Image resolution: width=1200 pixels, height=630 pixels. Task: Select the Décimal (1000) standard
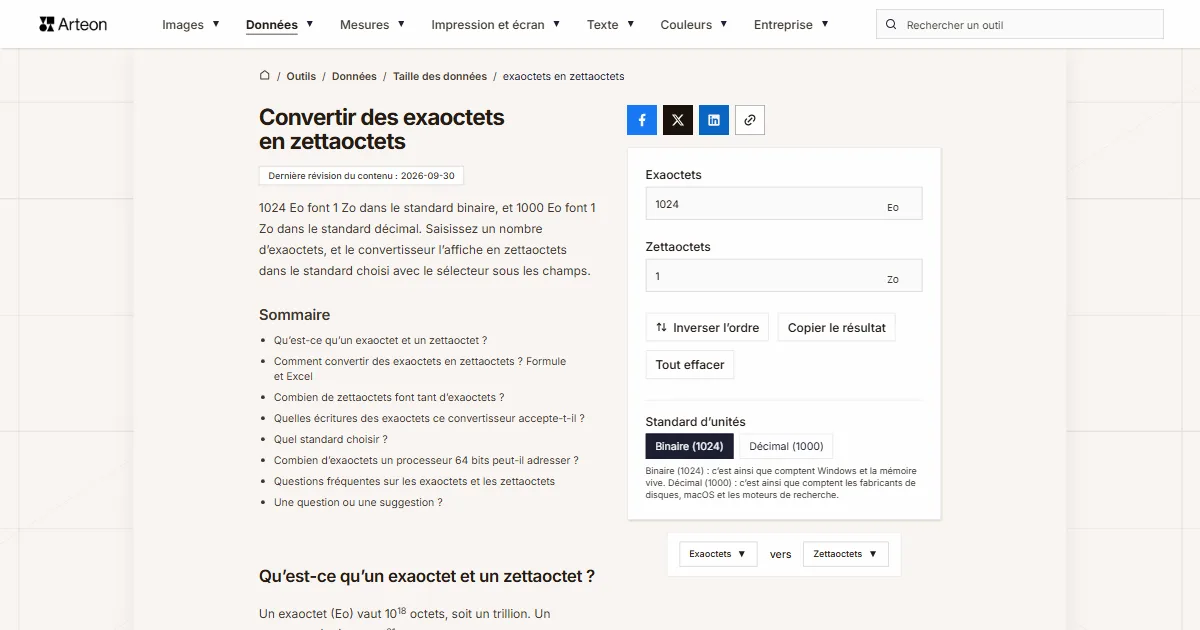point(786,446)
